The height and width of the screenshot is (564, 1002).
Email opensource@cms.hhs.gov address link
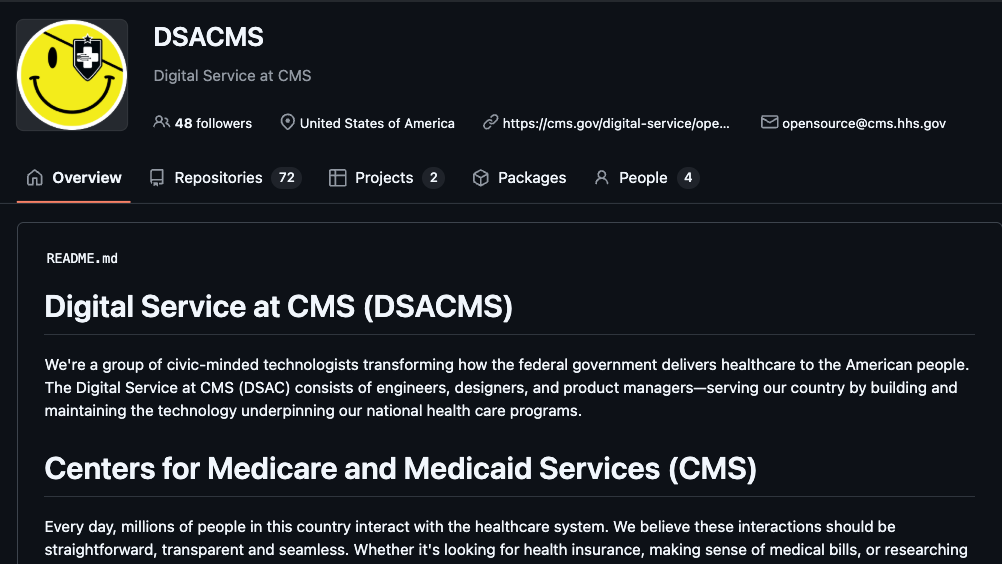click(864, 123)
